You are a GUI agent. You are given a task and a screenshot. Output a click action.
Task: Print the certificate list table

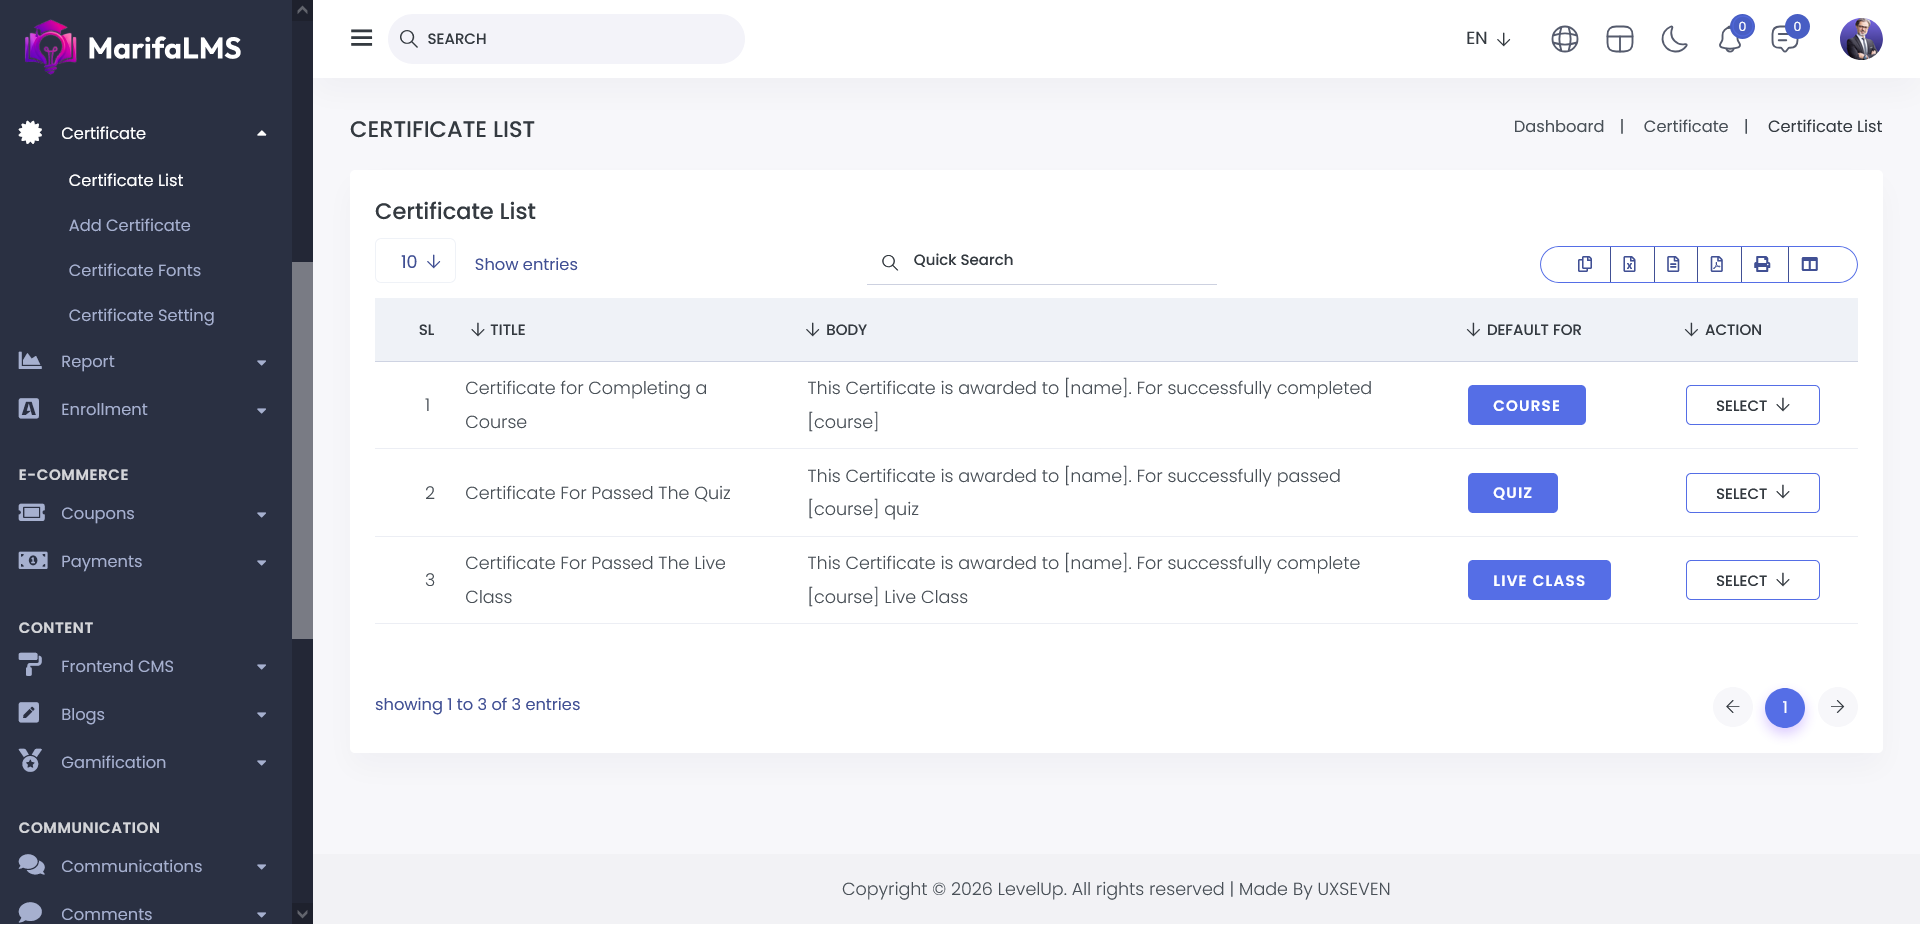pyautogui.click(x=1762, y=264)
